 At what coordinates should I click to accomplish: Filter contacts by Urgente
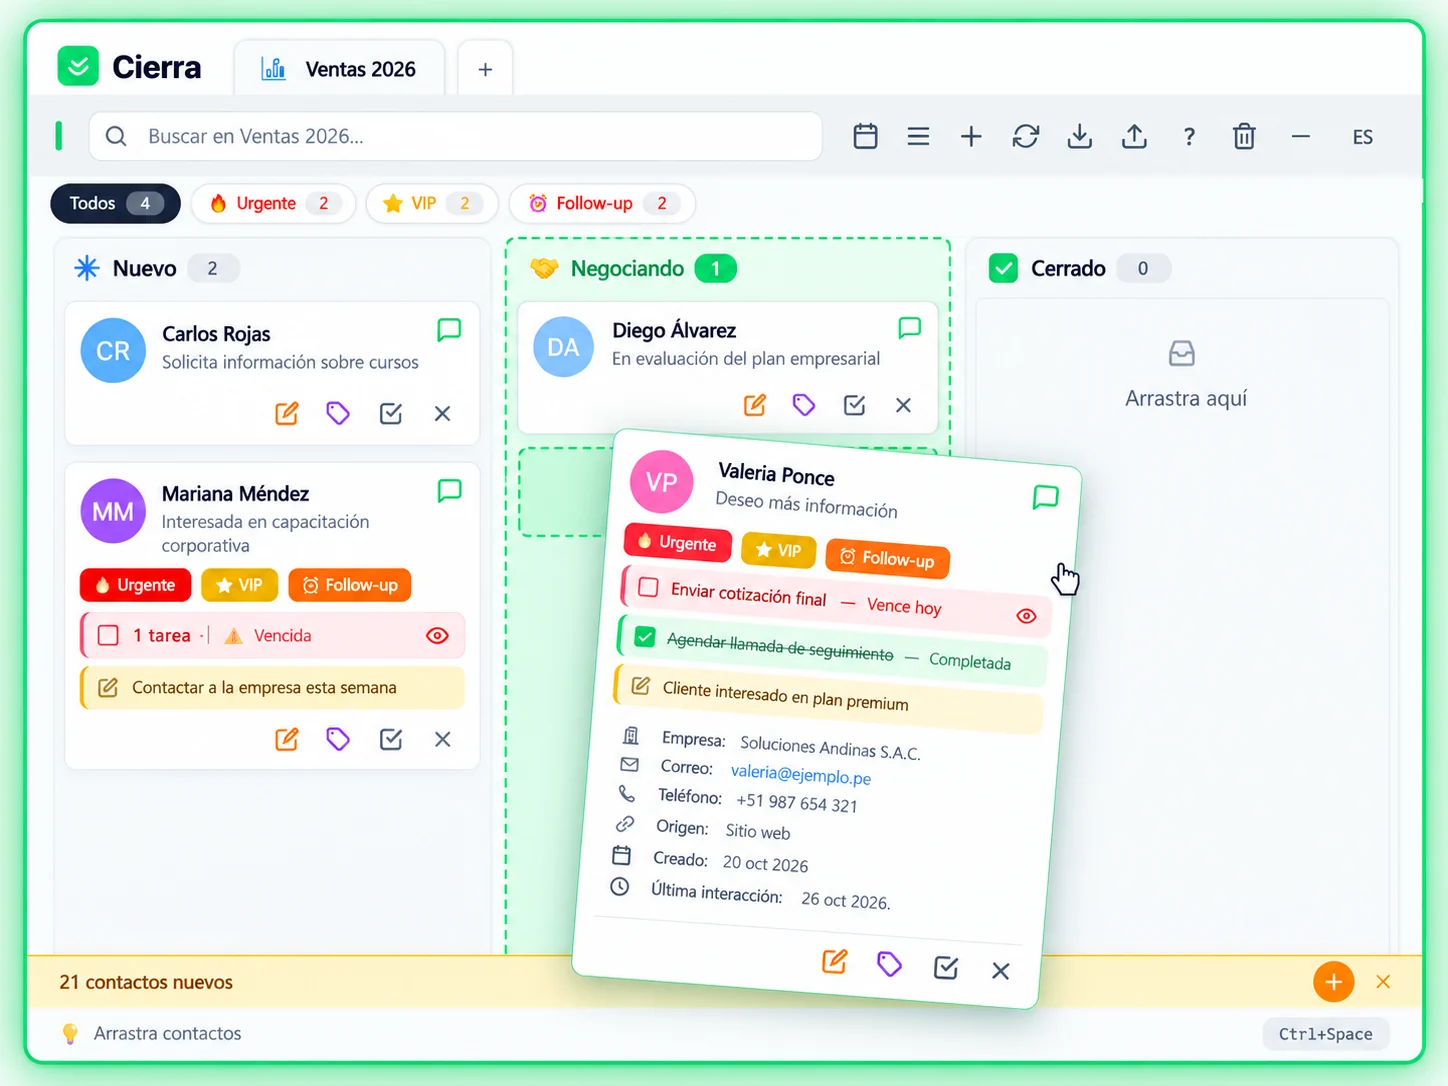(x=273, y=203)
